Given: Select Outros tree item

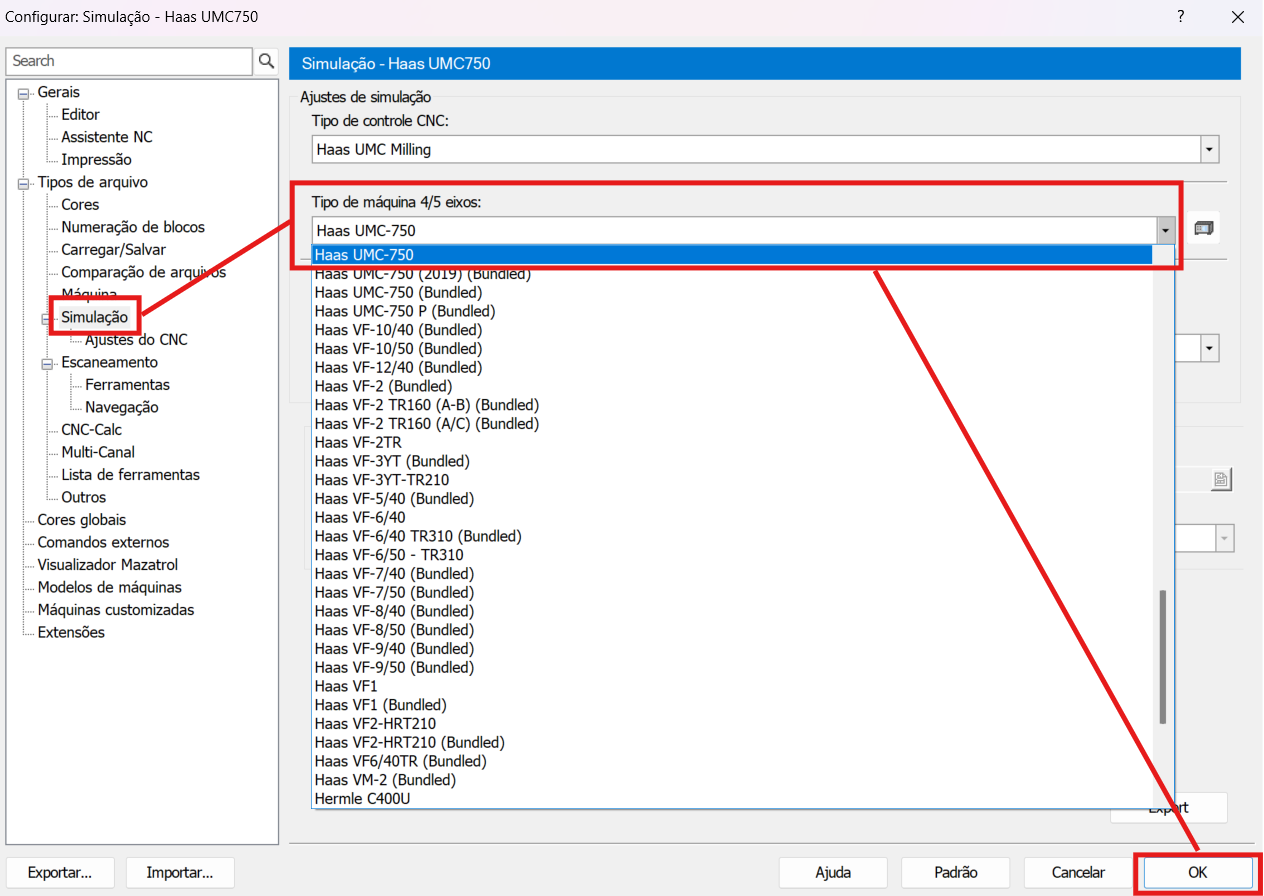Looking at the screenshot, I should (x=83, y=497).
